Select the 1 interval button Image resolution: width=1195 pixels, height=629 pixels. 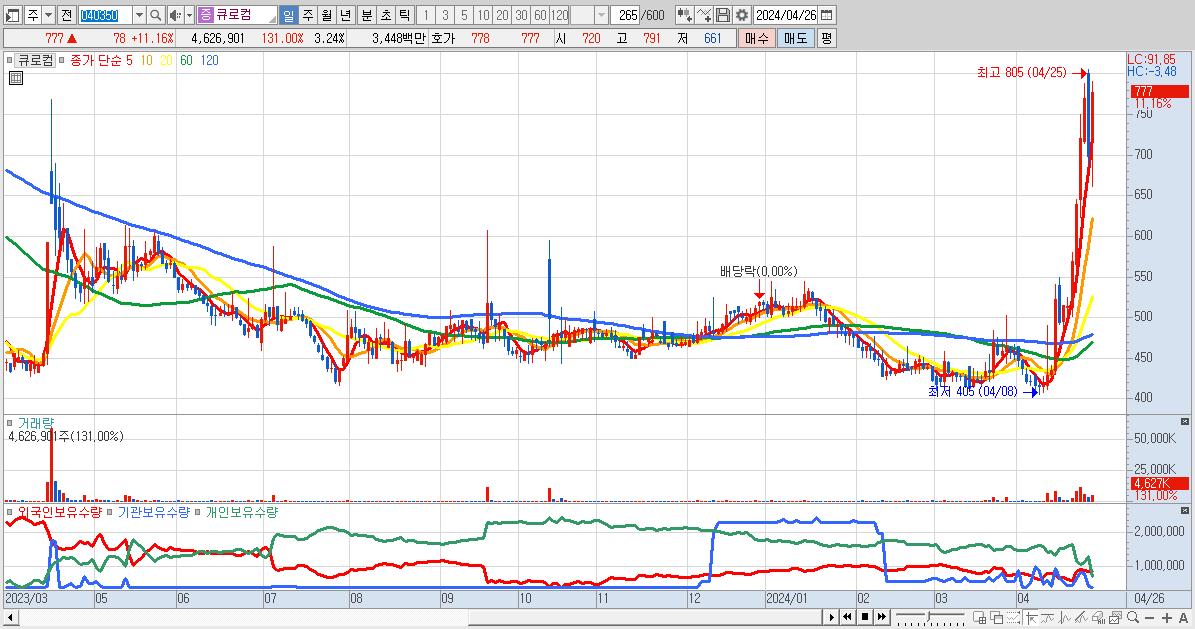click(426, 15)
